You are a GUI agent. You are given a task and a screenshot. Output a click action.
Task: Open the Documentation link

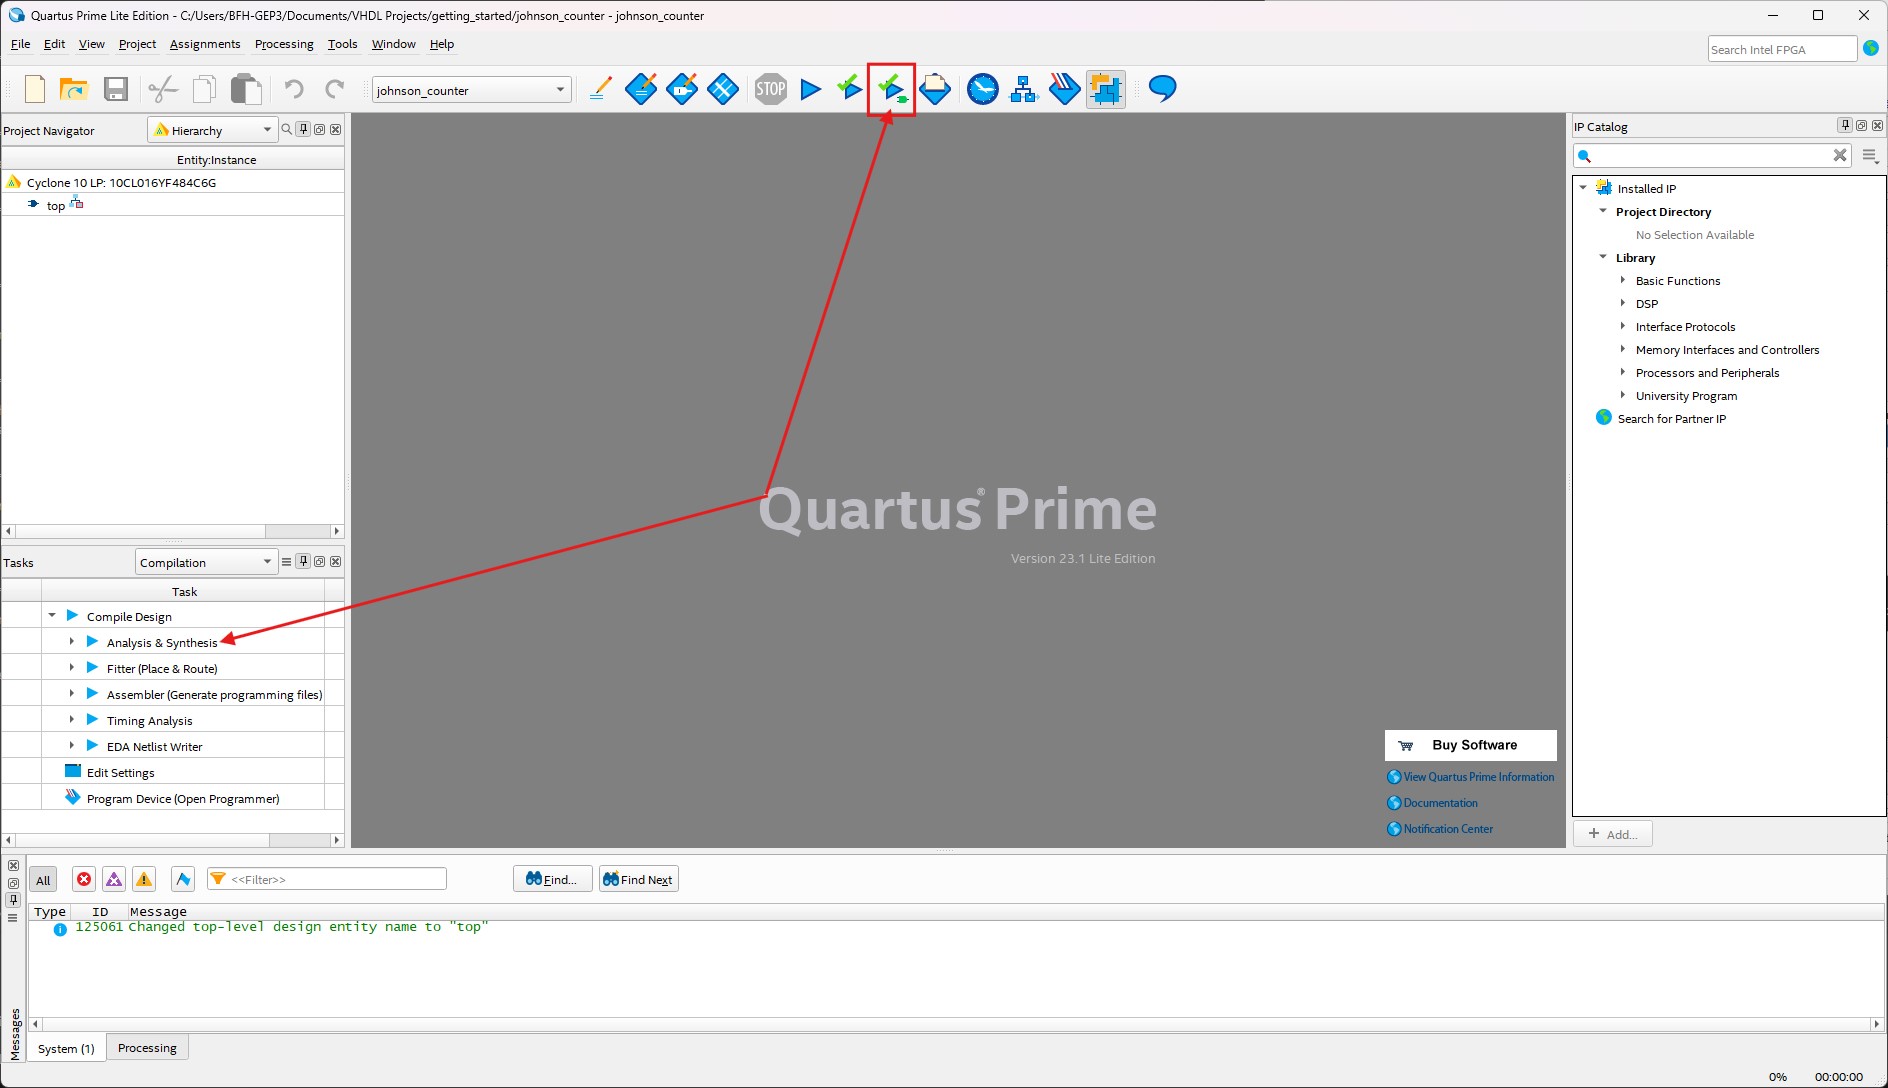pyautogui.click(x=1440, y=803)
